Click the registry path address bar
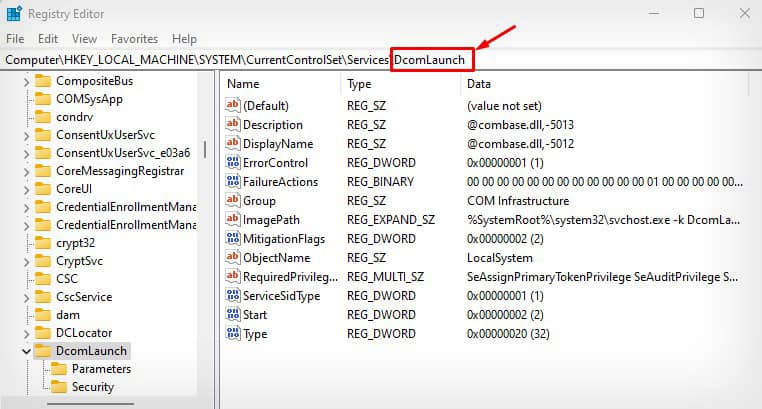This screenshot has height=409, width=762. click(x=381, y=60)
